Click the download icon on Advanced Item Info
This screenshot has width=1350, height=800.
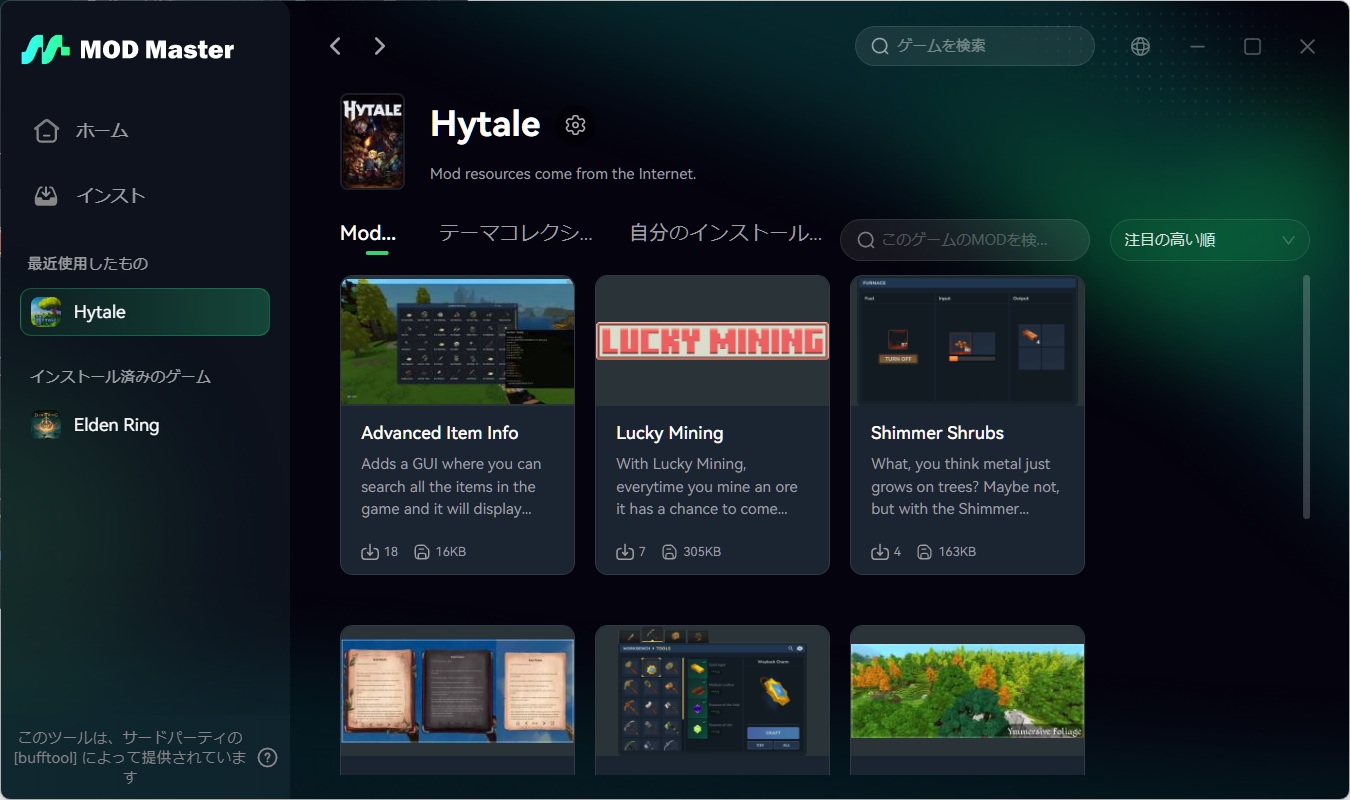point(370,552)
